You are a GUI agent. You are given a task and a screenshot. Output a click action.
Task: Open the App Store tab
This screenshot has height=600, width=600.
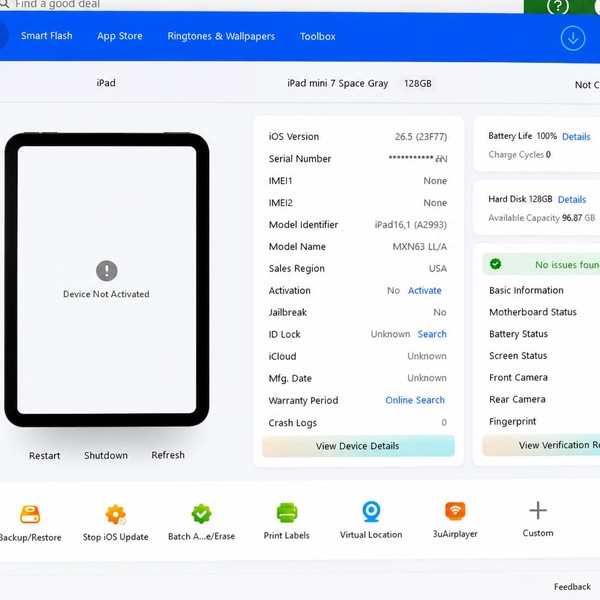coord(120,36)
